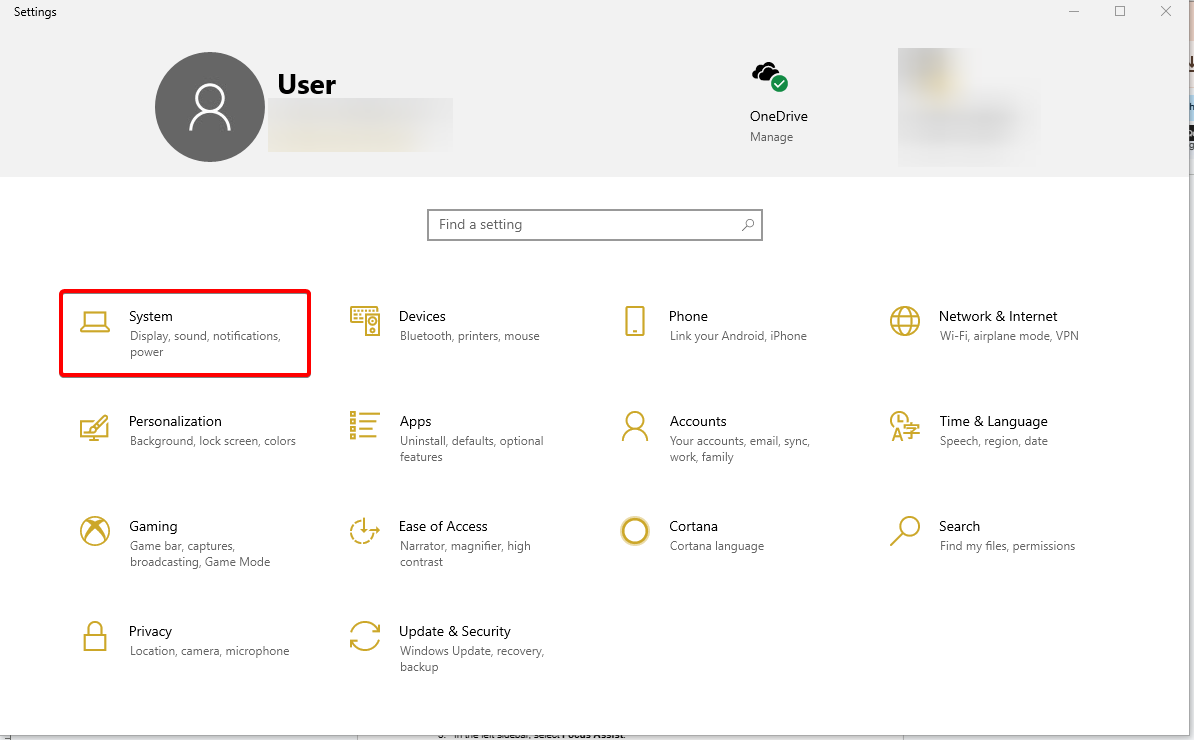The width and height of the screenshot is (1194, 740).
Task: Click the magnifier in Find a setting box
Action: (748, 225)
